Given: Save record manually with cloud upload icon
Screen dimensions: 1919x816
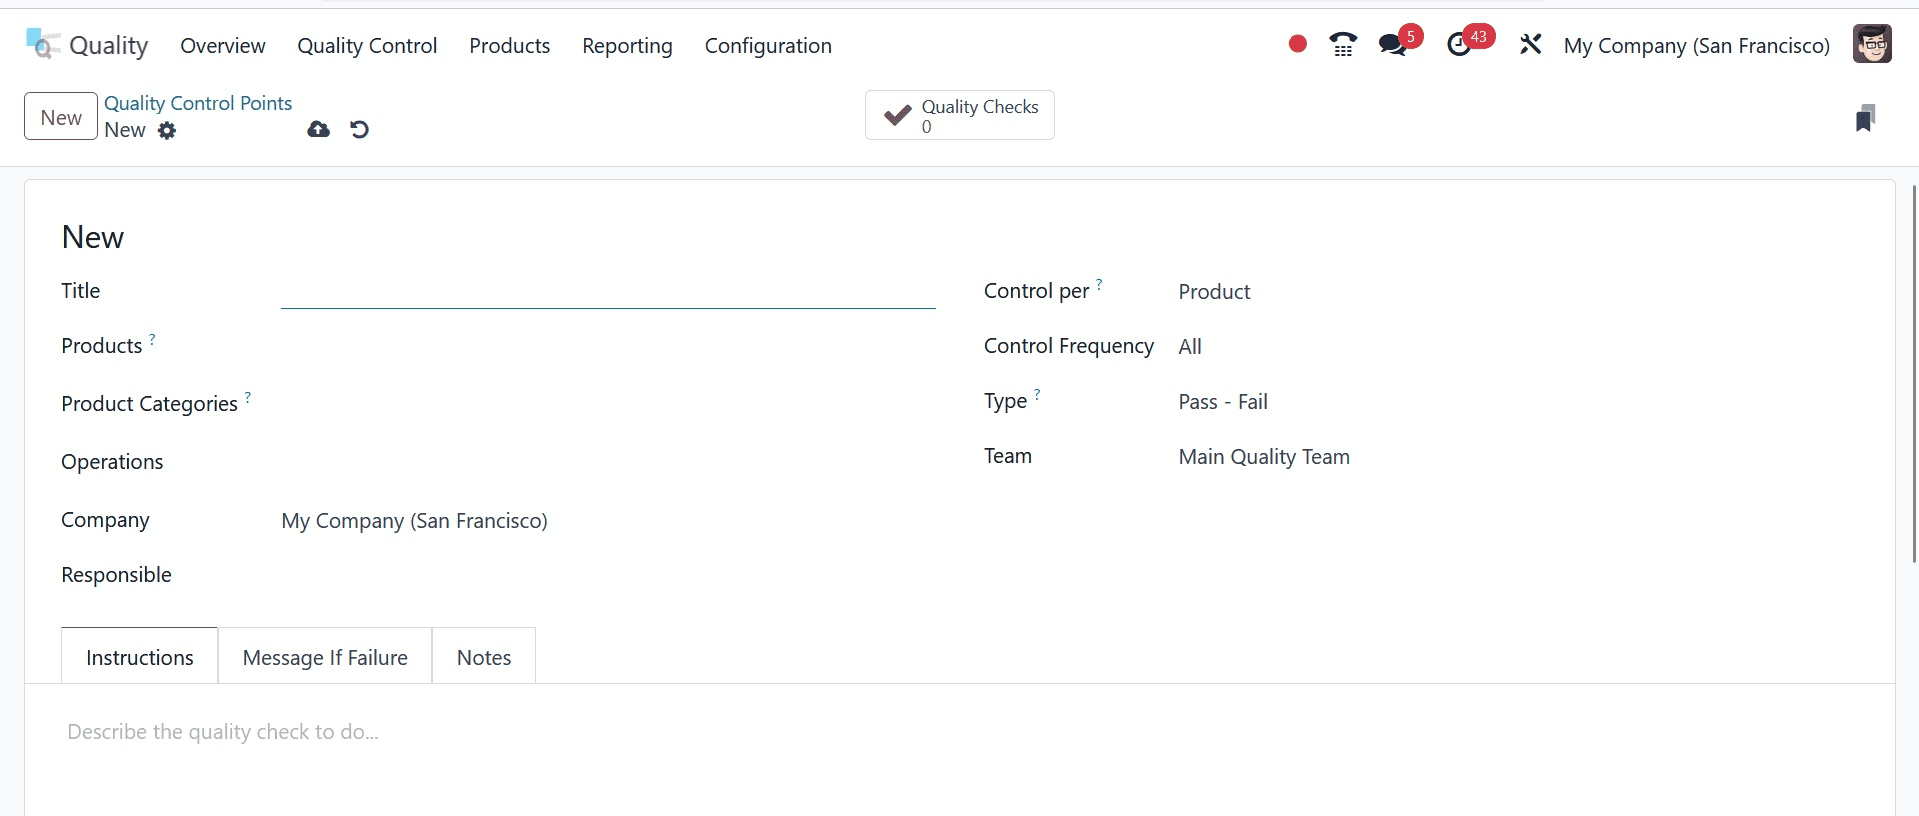Looking at the screenshot, I should pyautogui.click(x=318, y=129).
